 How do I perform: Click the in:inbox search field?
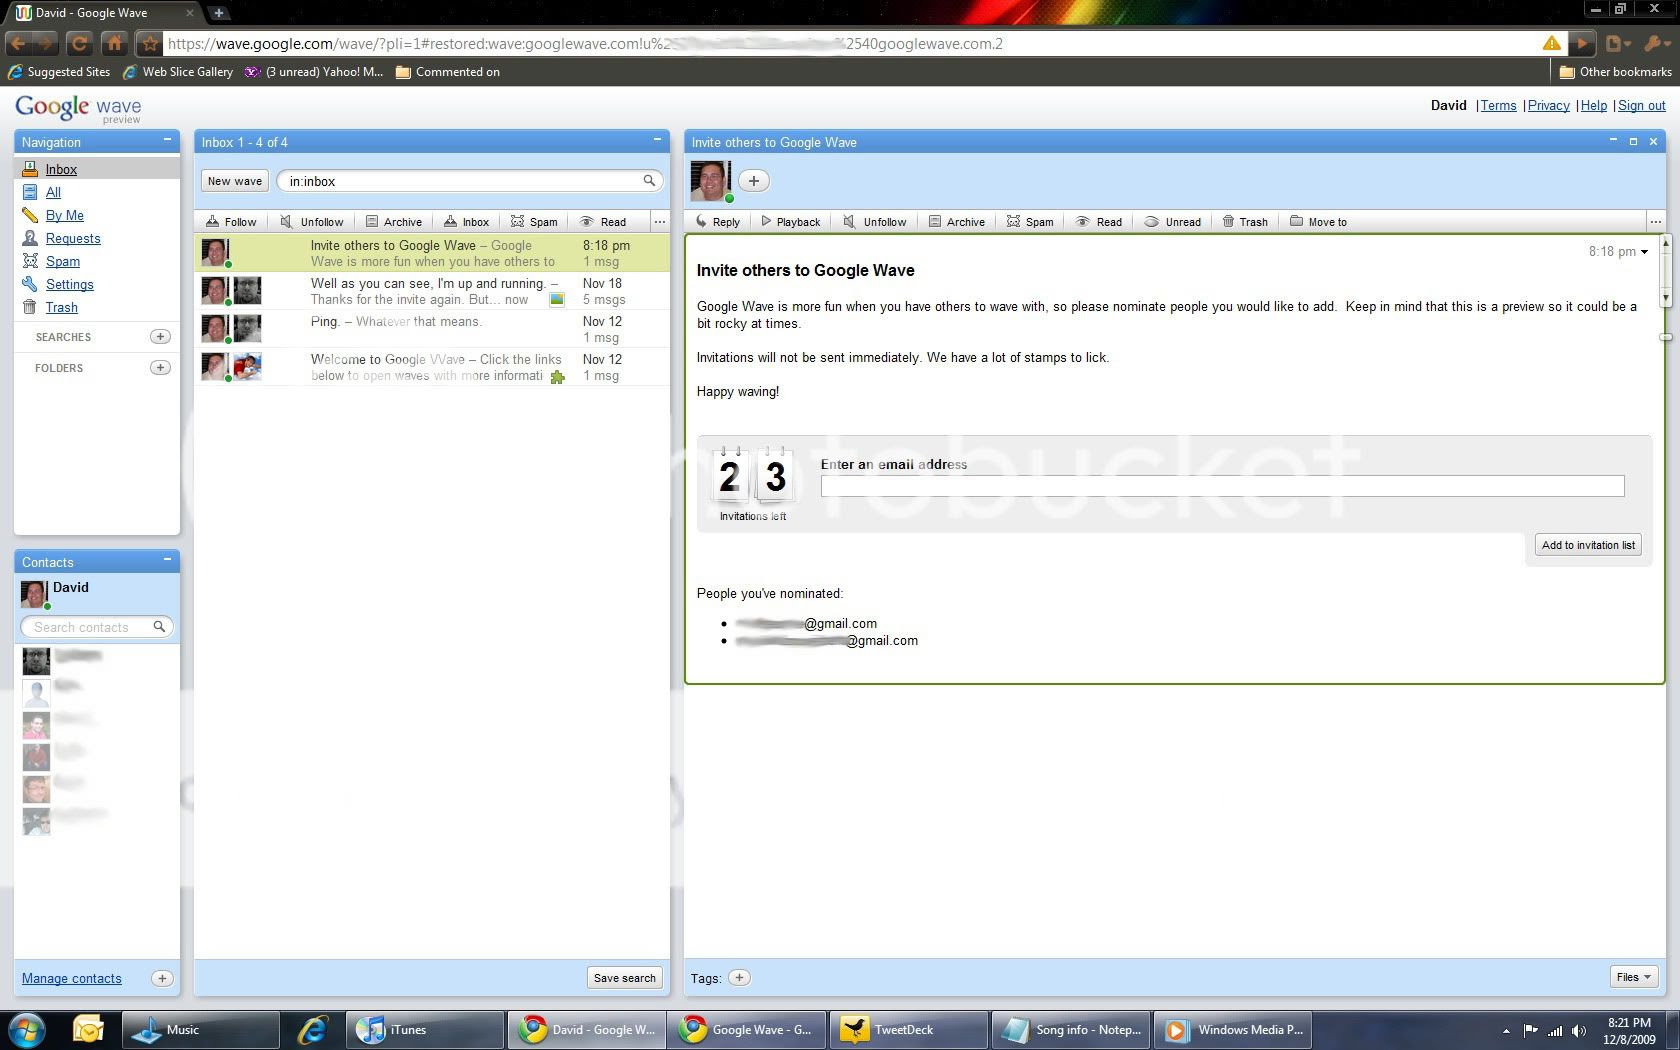click(x=471, y=181)
